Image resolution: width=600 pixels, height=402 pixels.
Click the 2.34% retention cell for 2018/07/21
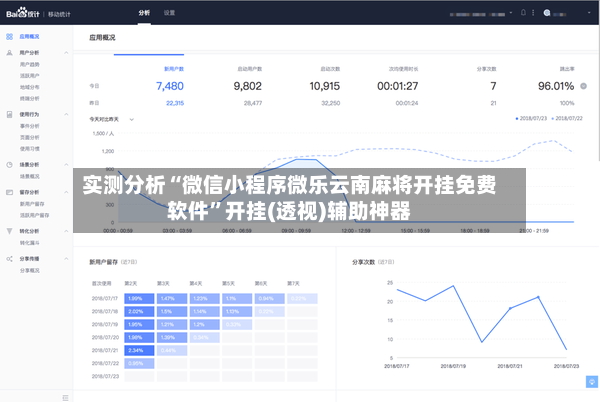click(x=139, y=350)
